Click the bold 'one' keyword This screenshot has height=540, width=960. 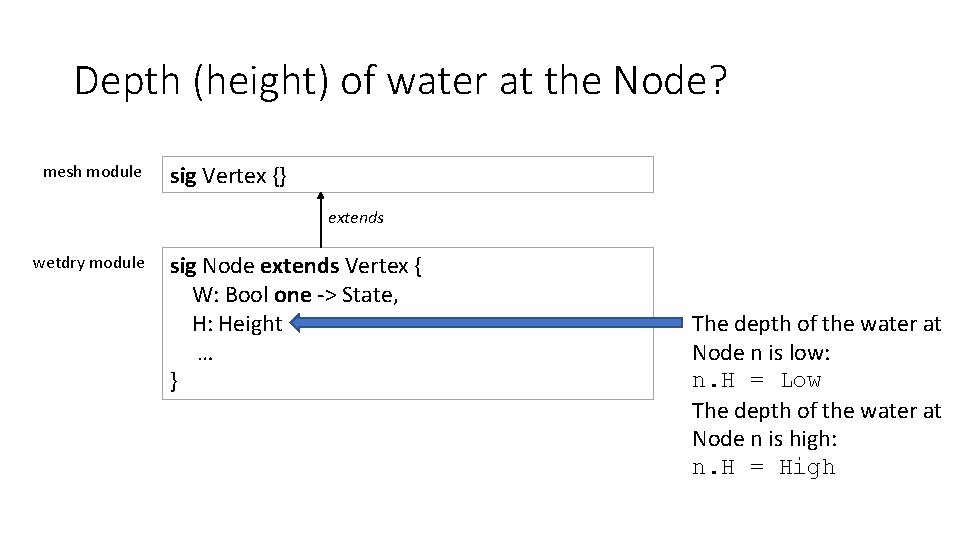click(293, 295)
